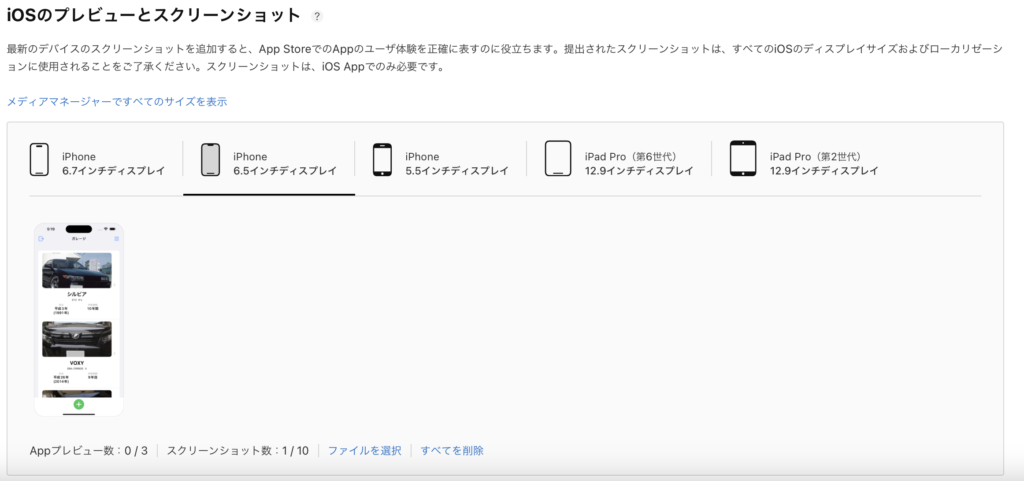The height and width of the screenshot is (481, 1024).
Task: Open メディアマネージャーですべてのサイズを表示 link
Action: coord(117,102)
